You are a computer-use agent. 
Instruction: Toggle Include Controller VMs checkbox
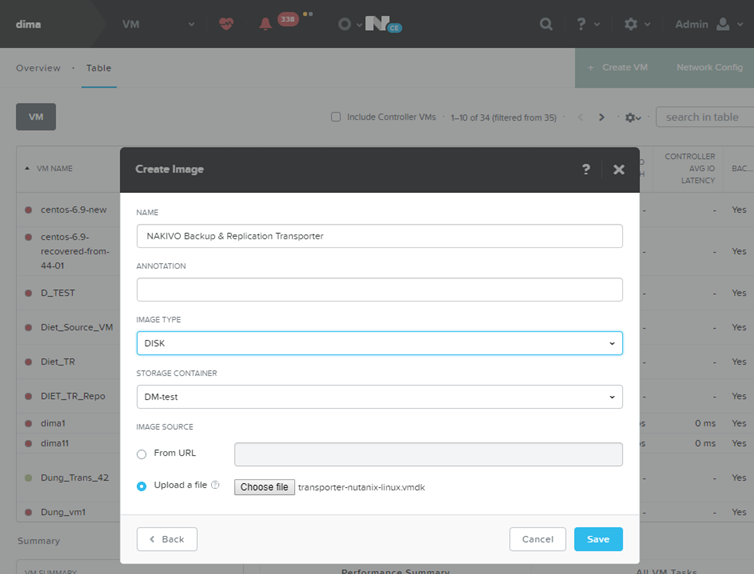[x=336, y=117]
